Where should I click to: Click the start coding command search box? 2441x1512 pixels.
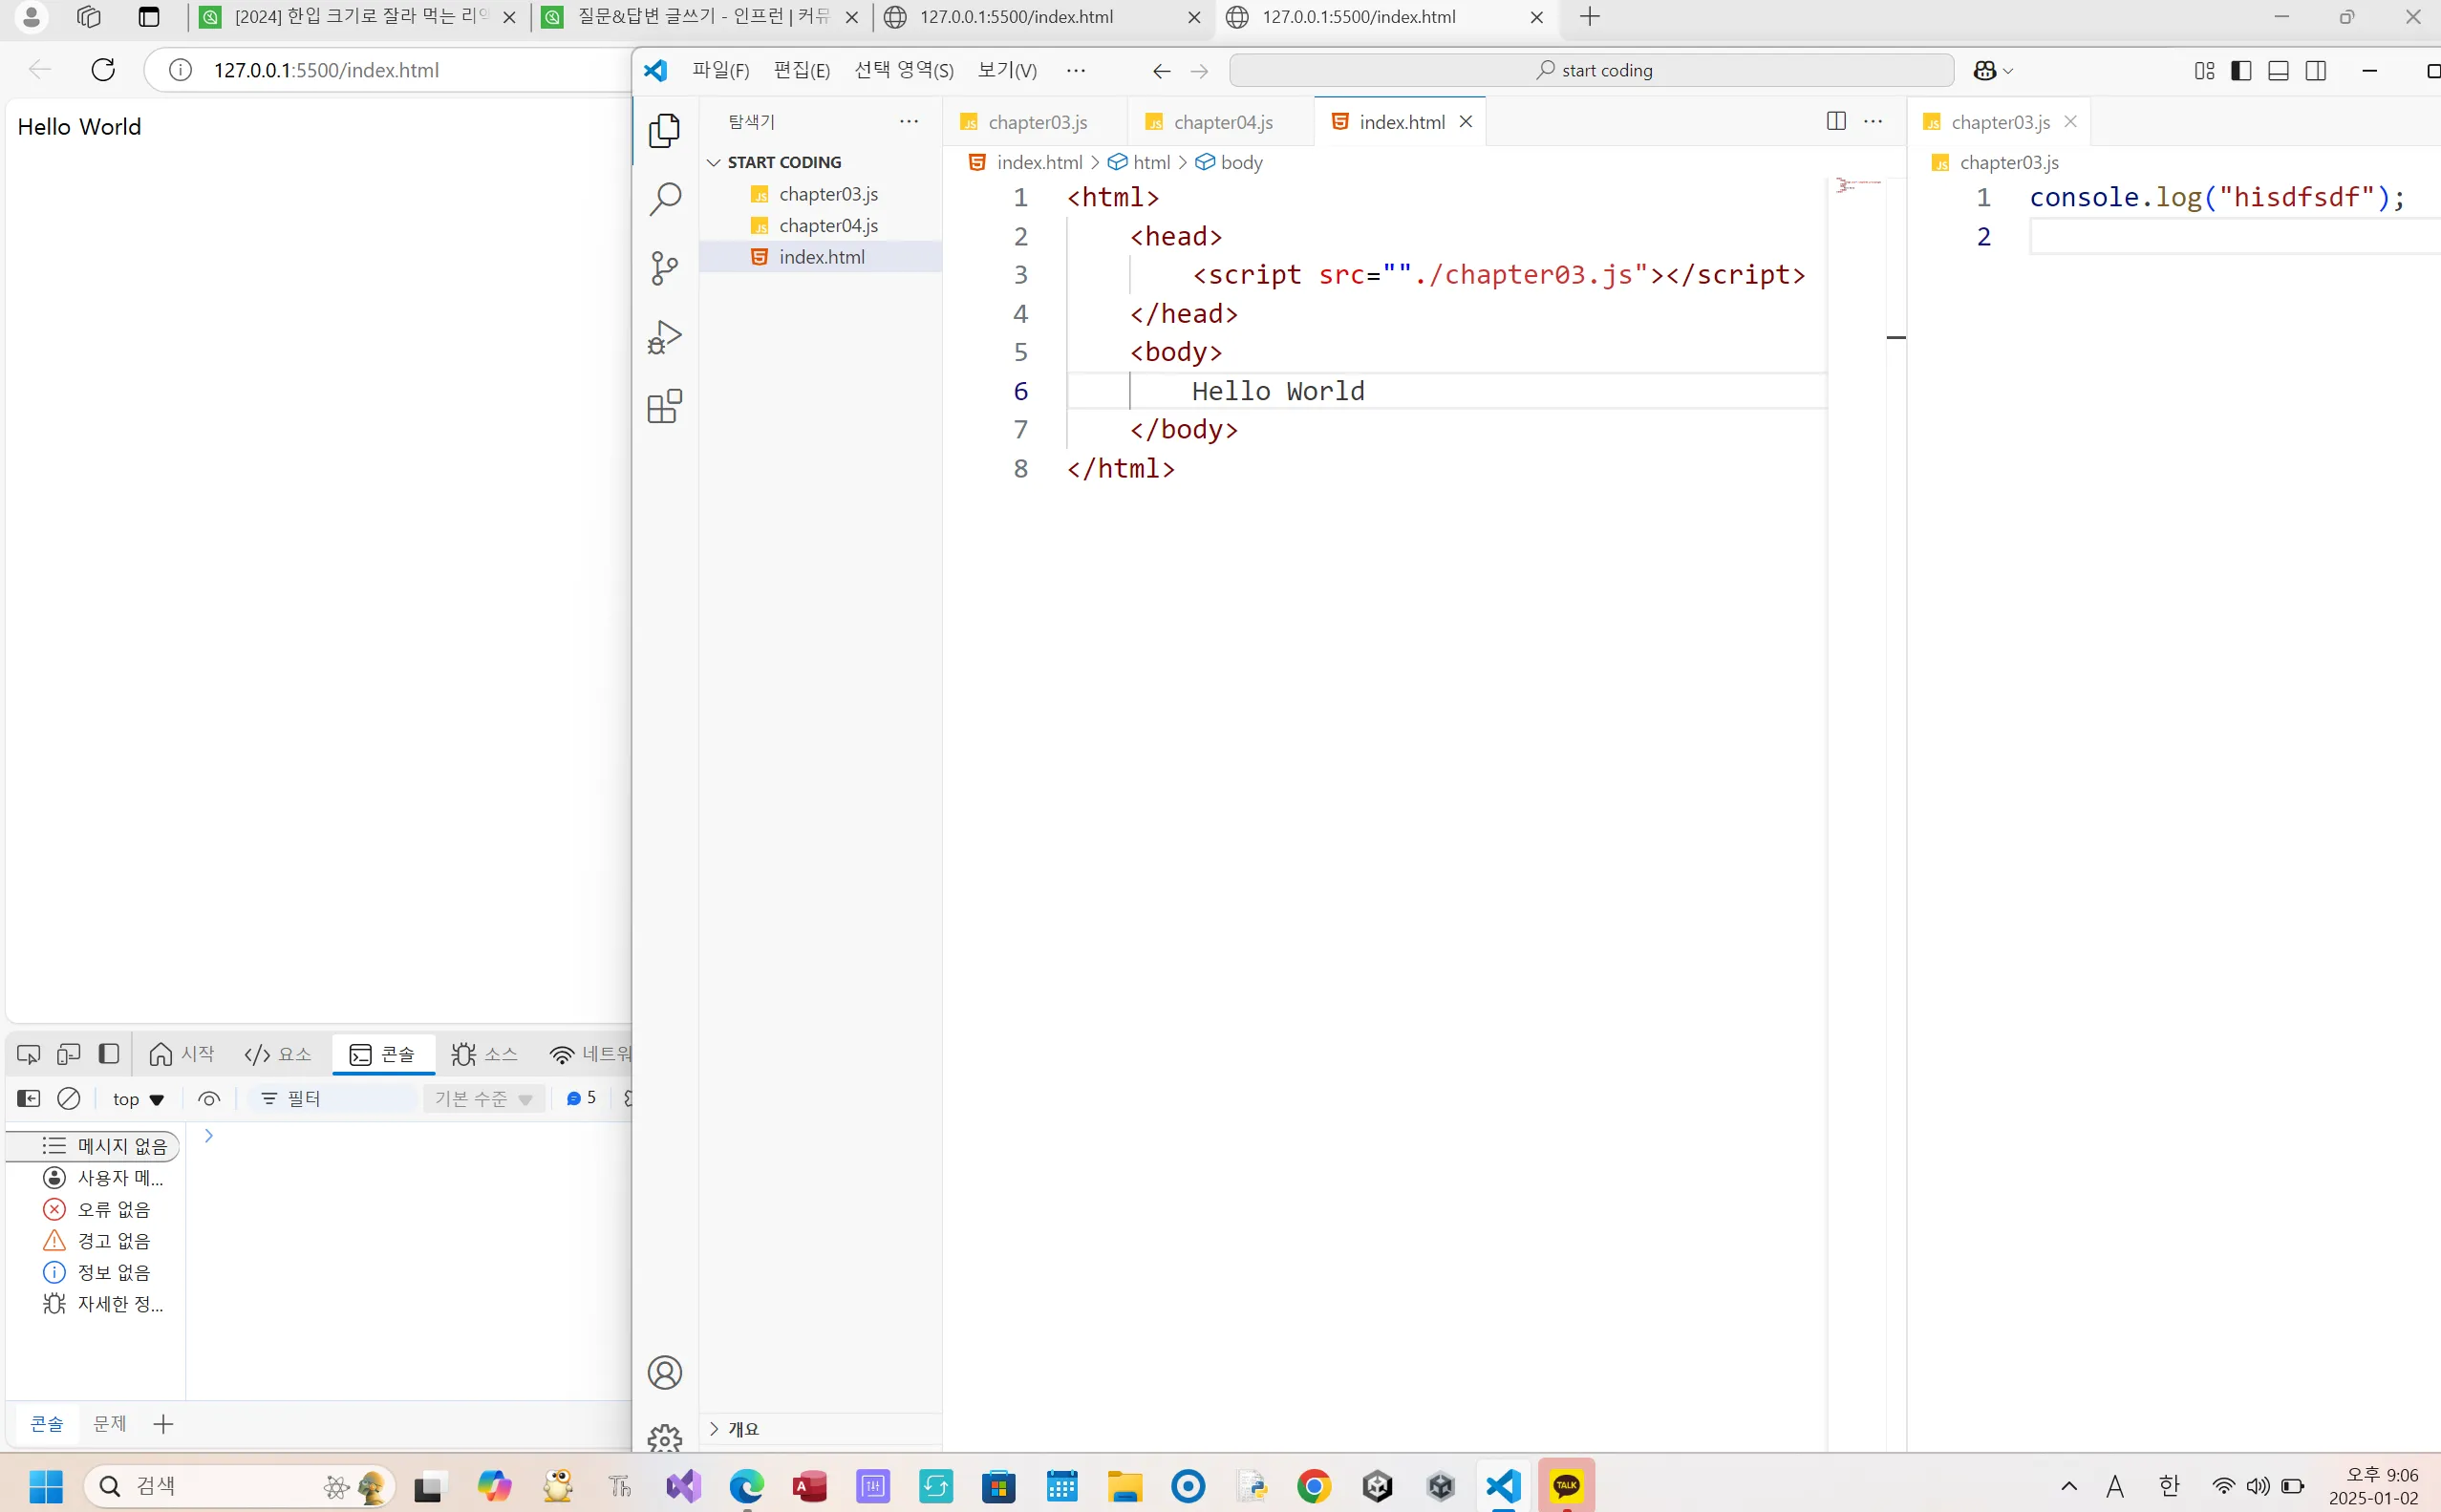[x=1590, y=70]
